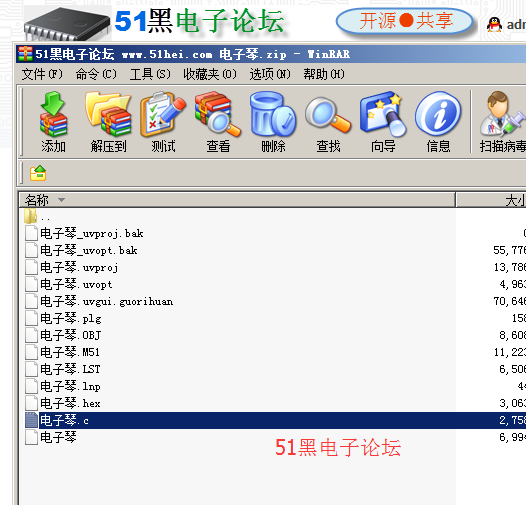The image size is (526, 505).
Task: Click file icon of 电子琴_uvproj.bak row
Action: pos(32,233)
